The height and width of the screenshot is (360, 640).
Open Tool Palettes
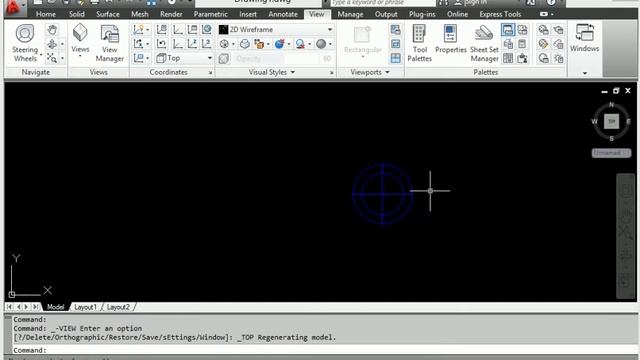pyautogui.click(x=419, y=43)
